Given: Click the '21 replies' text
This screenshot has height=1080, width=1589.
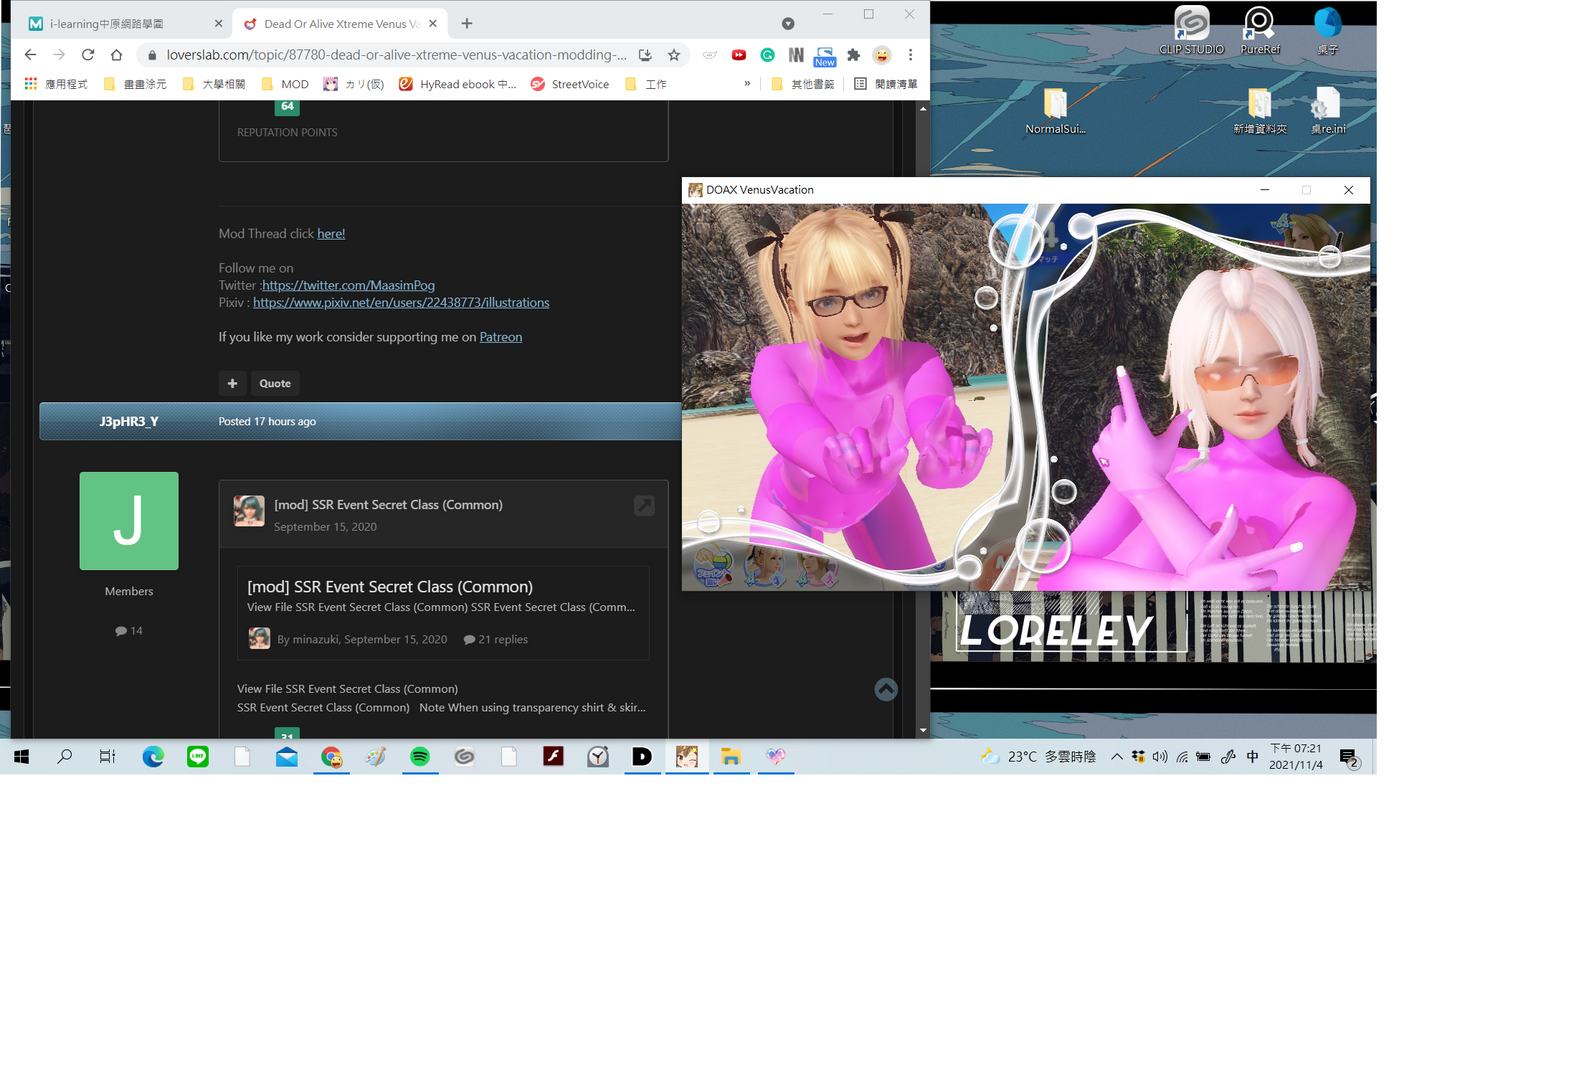Looking at the screenshot, I should (503, 639).
